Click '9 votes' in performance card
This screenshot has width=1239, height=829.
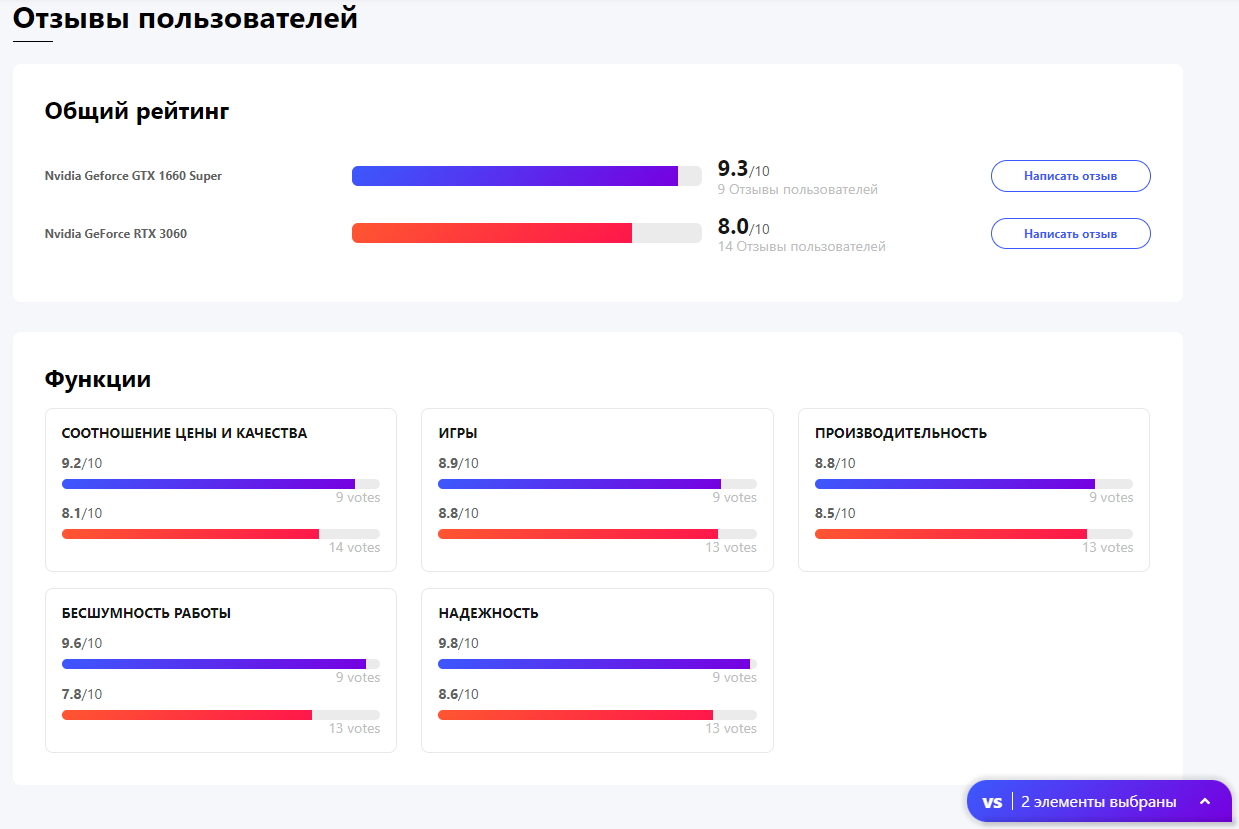(1112, 497)
